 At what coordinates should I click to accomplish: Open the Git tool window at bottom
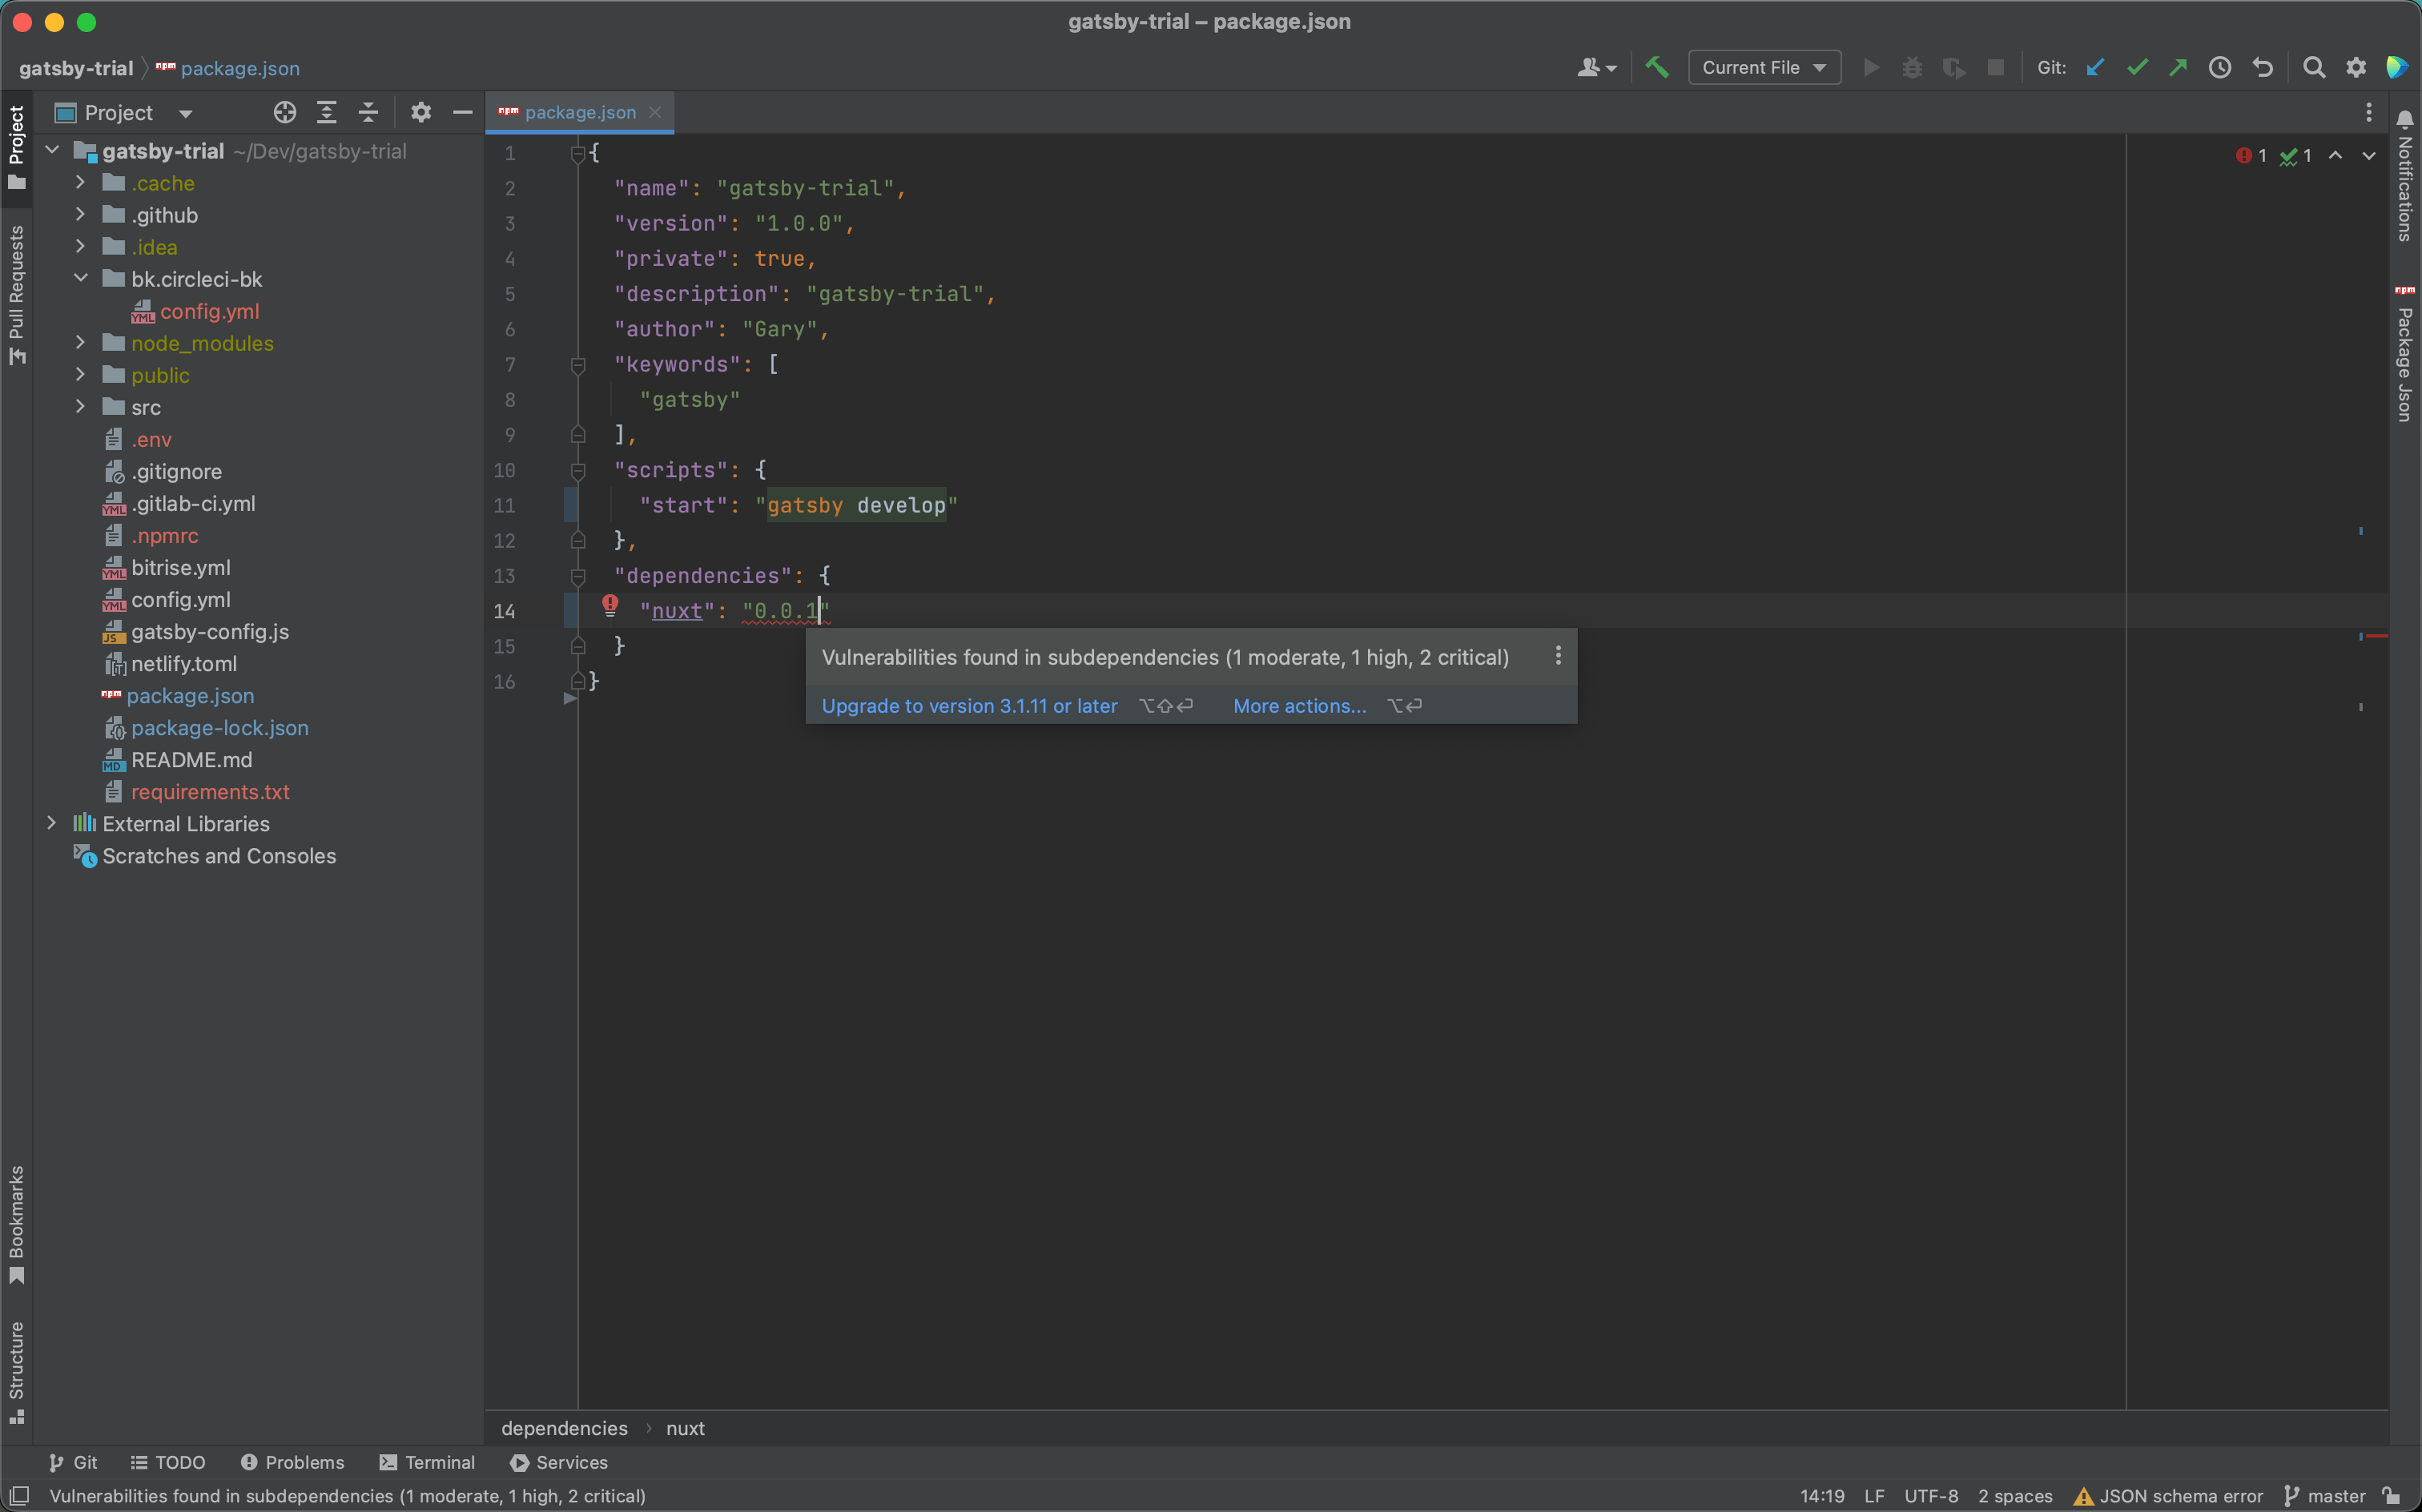point(72,1462)
